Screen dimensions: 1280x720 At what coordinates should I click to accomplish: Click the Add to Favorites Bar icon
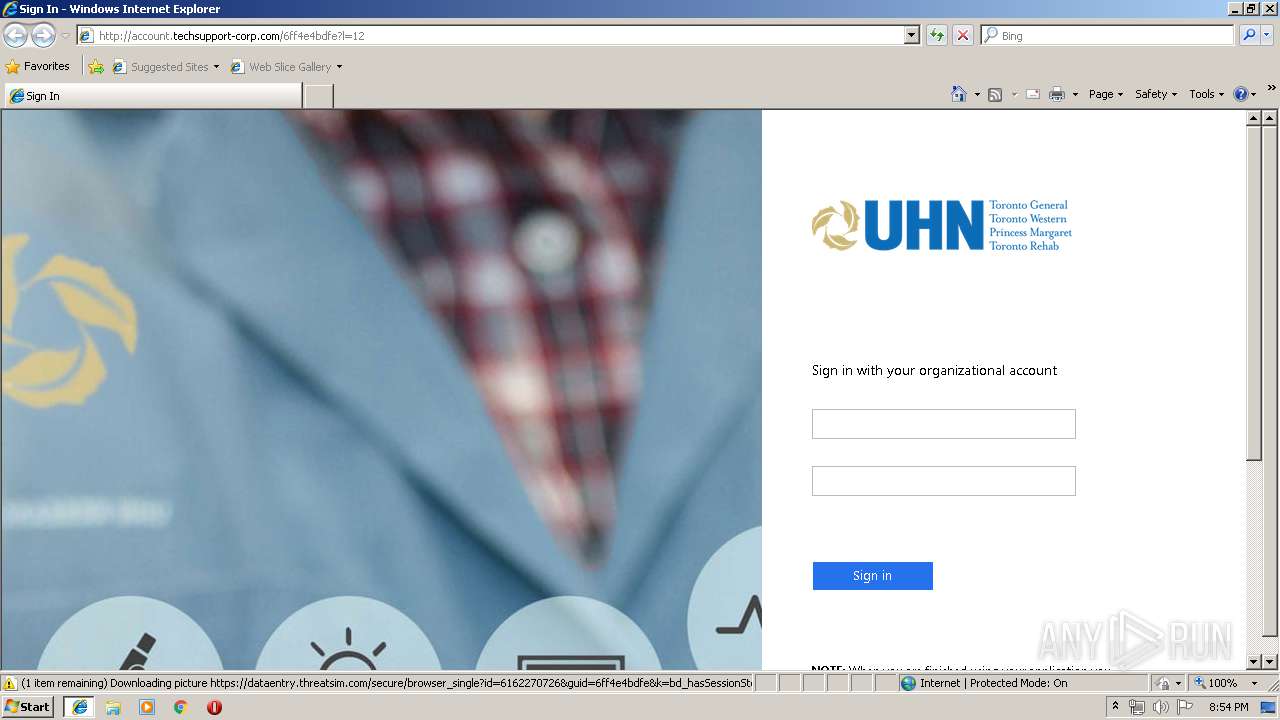[x=96, y=67]
